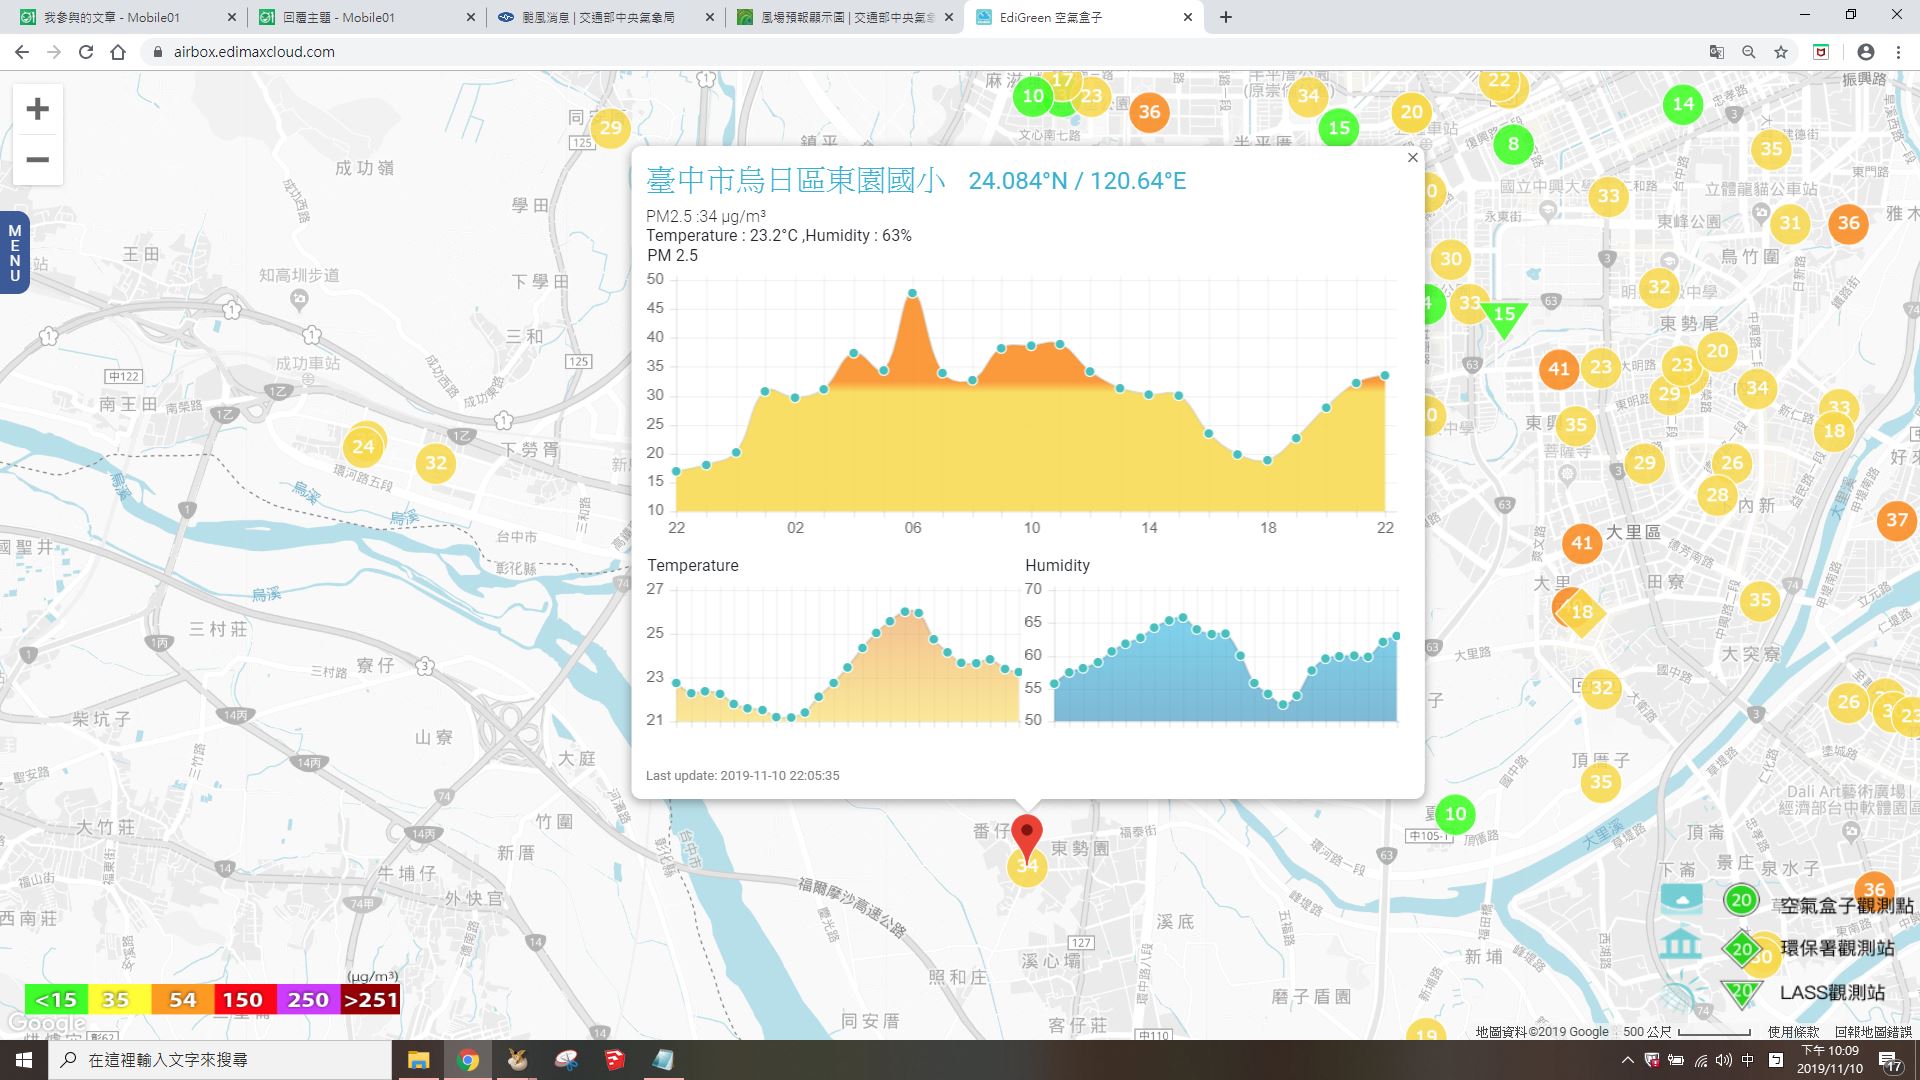Select the green 8 air box marker
Screen dimensions: 1920x1080
coord(1513,144)
